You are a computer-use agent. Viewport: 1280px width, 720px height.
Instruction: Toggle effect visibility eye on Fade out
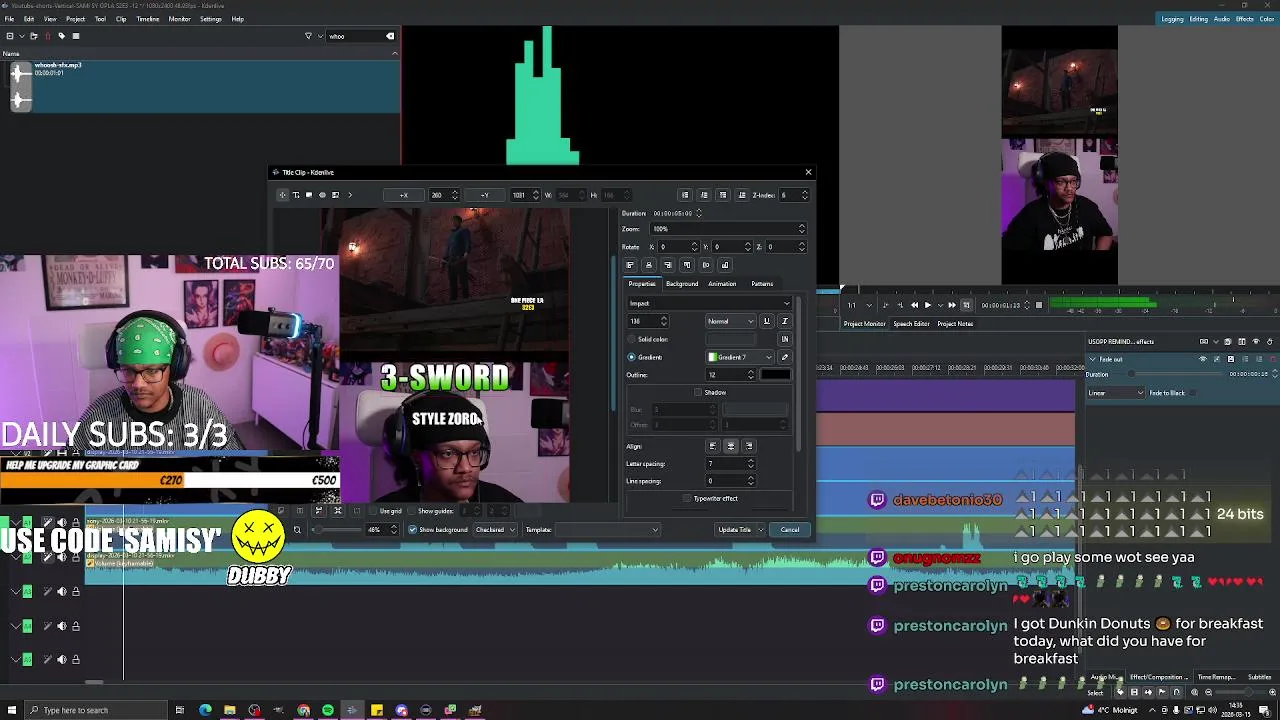1203,359
